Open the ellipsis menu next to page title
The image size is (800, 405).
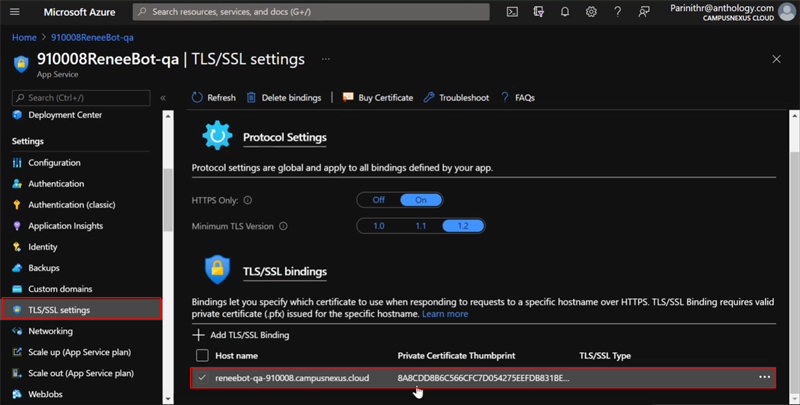click(x=326, y=59)
